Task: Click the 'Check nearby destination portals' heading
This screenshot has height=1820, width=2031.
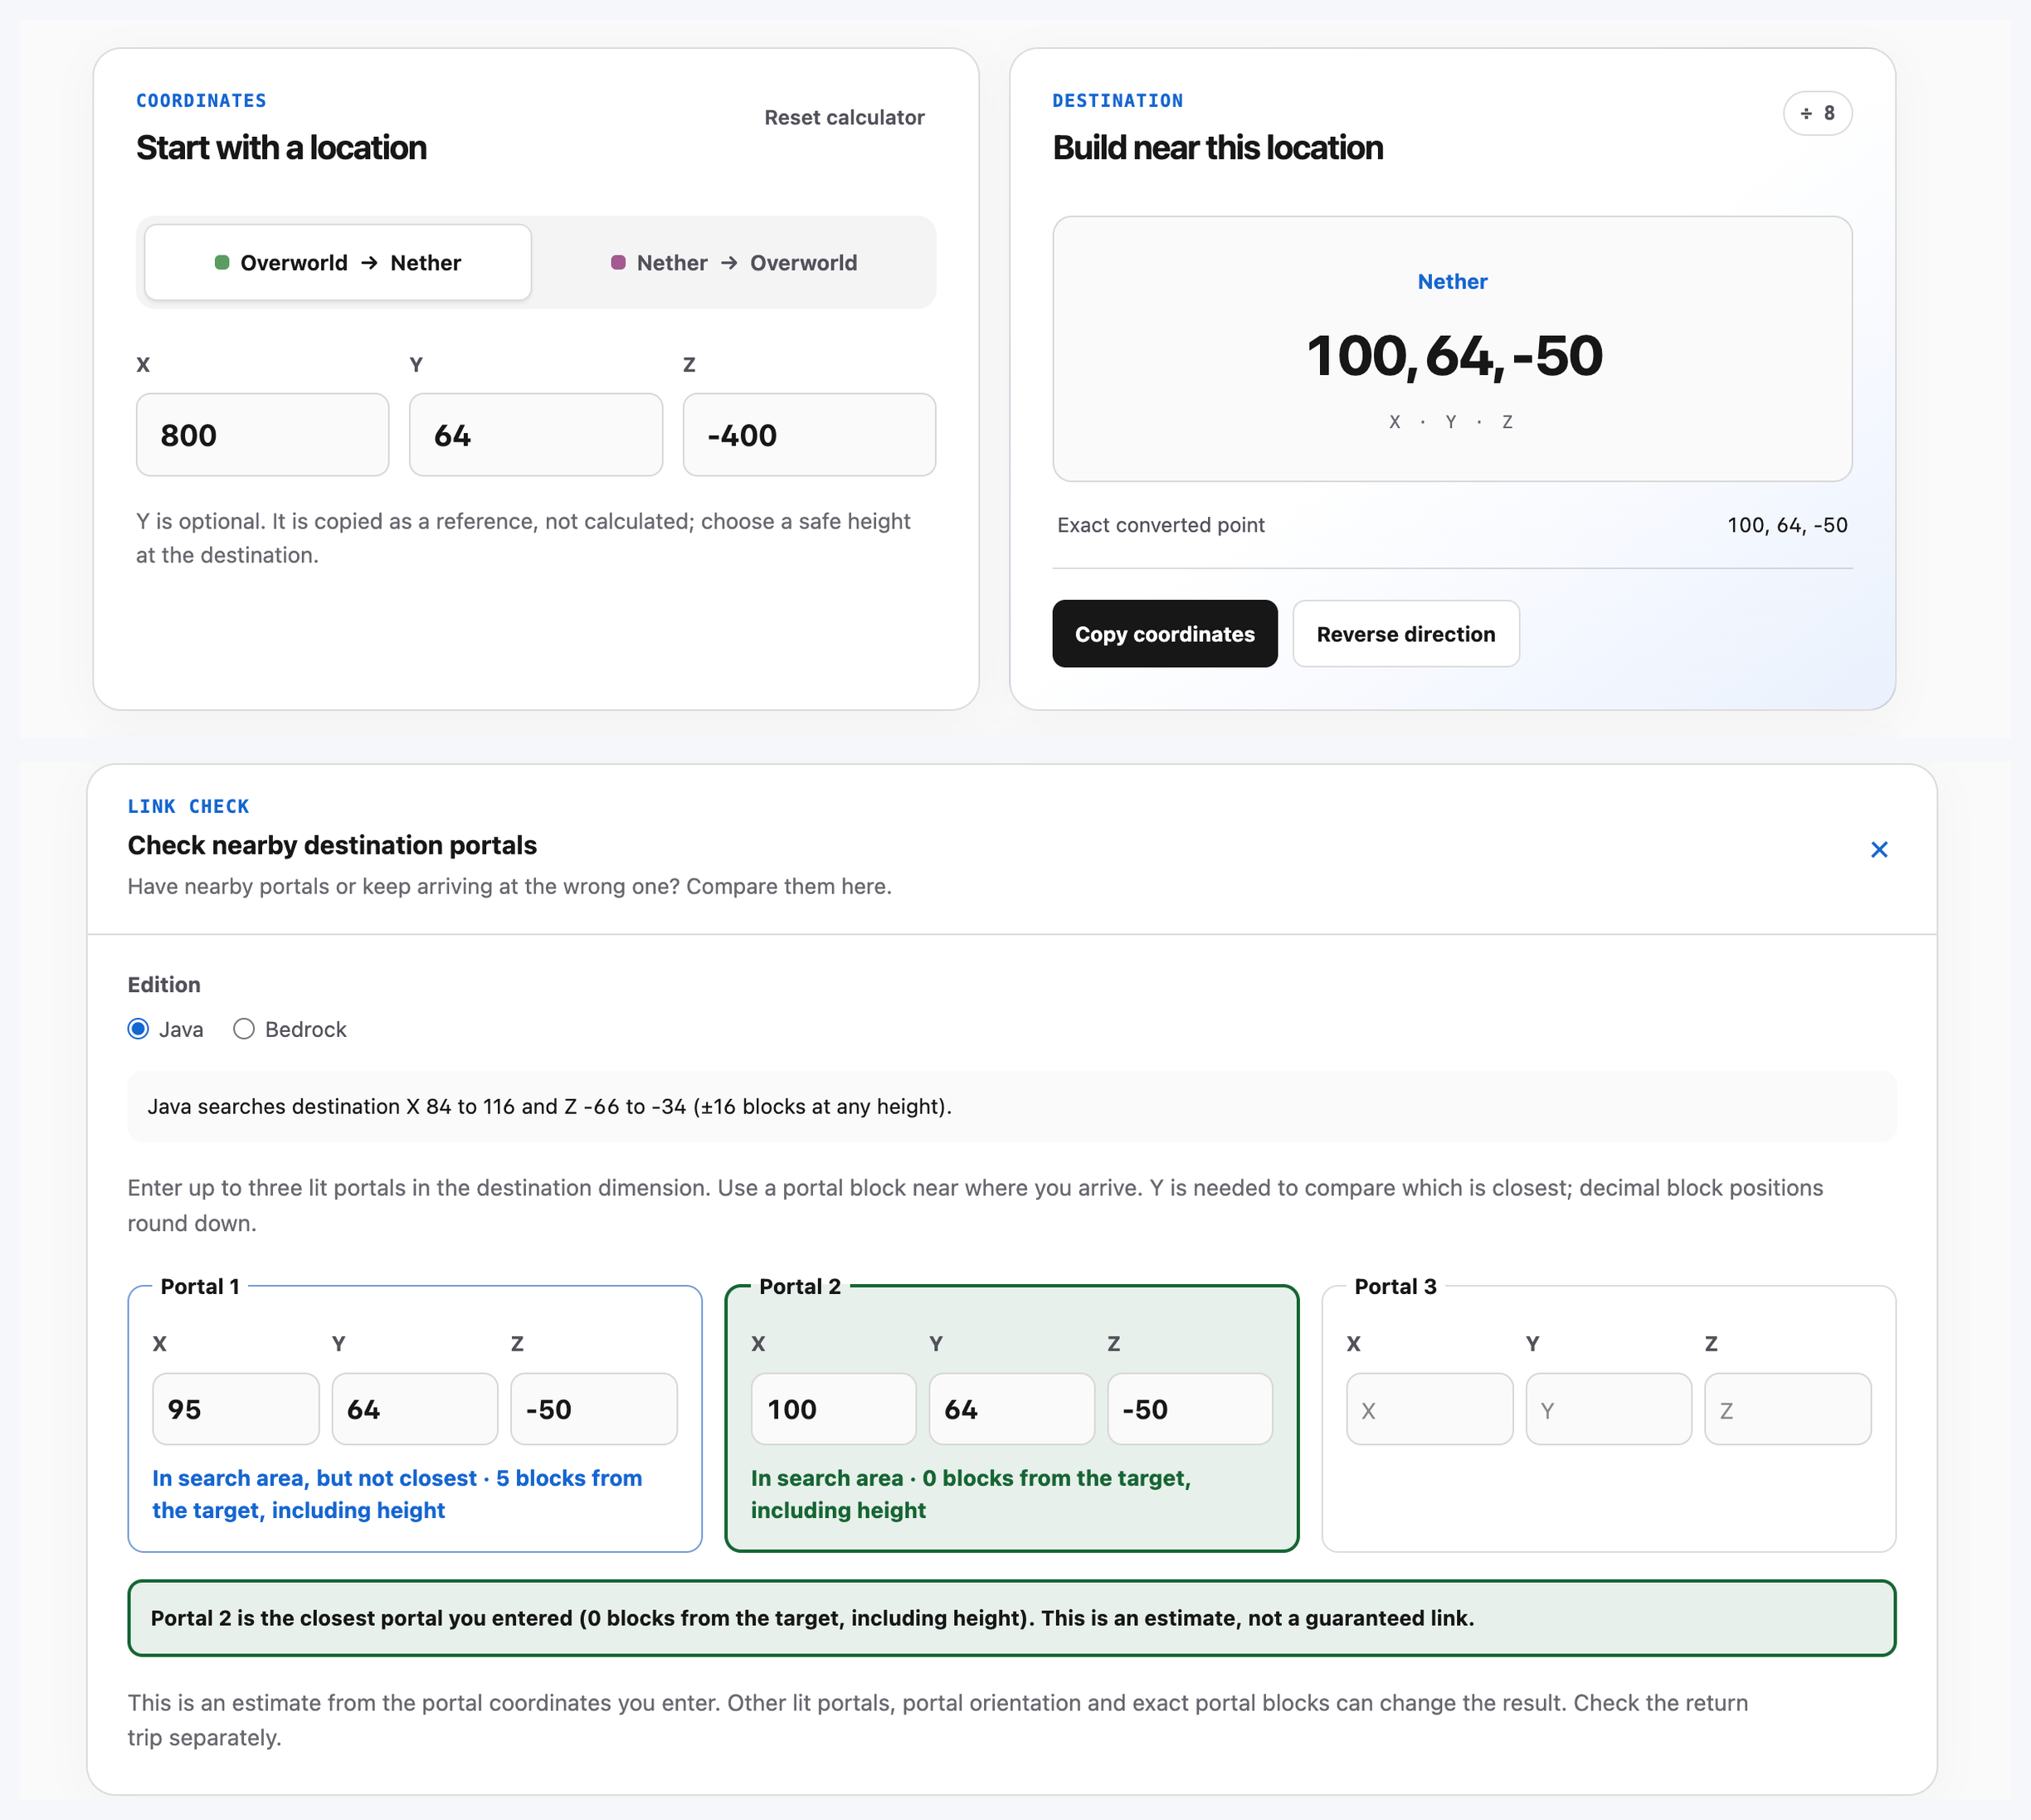Action: (332, 846)
